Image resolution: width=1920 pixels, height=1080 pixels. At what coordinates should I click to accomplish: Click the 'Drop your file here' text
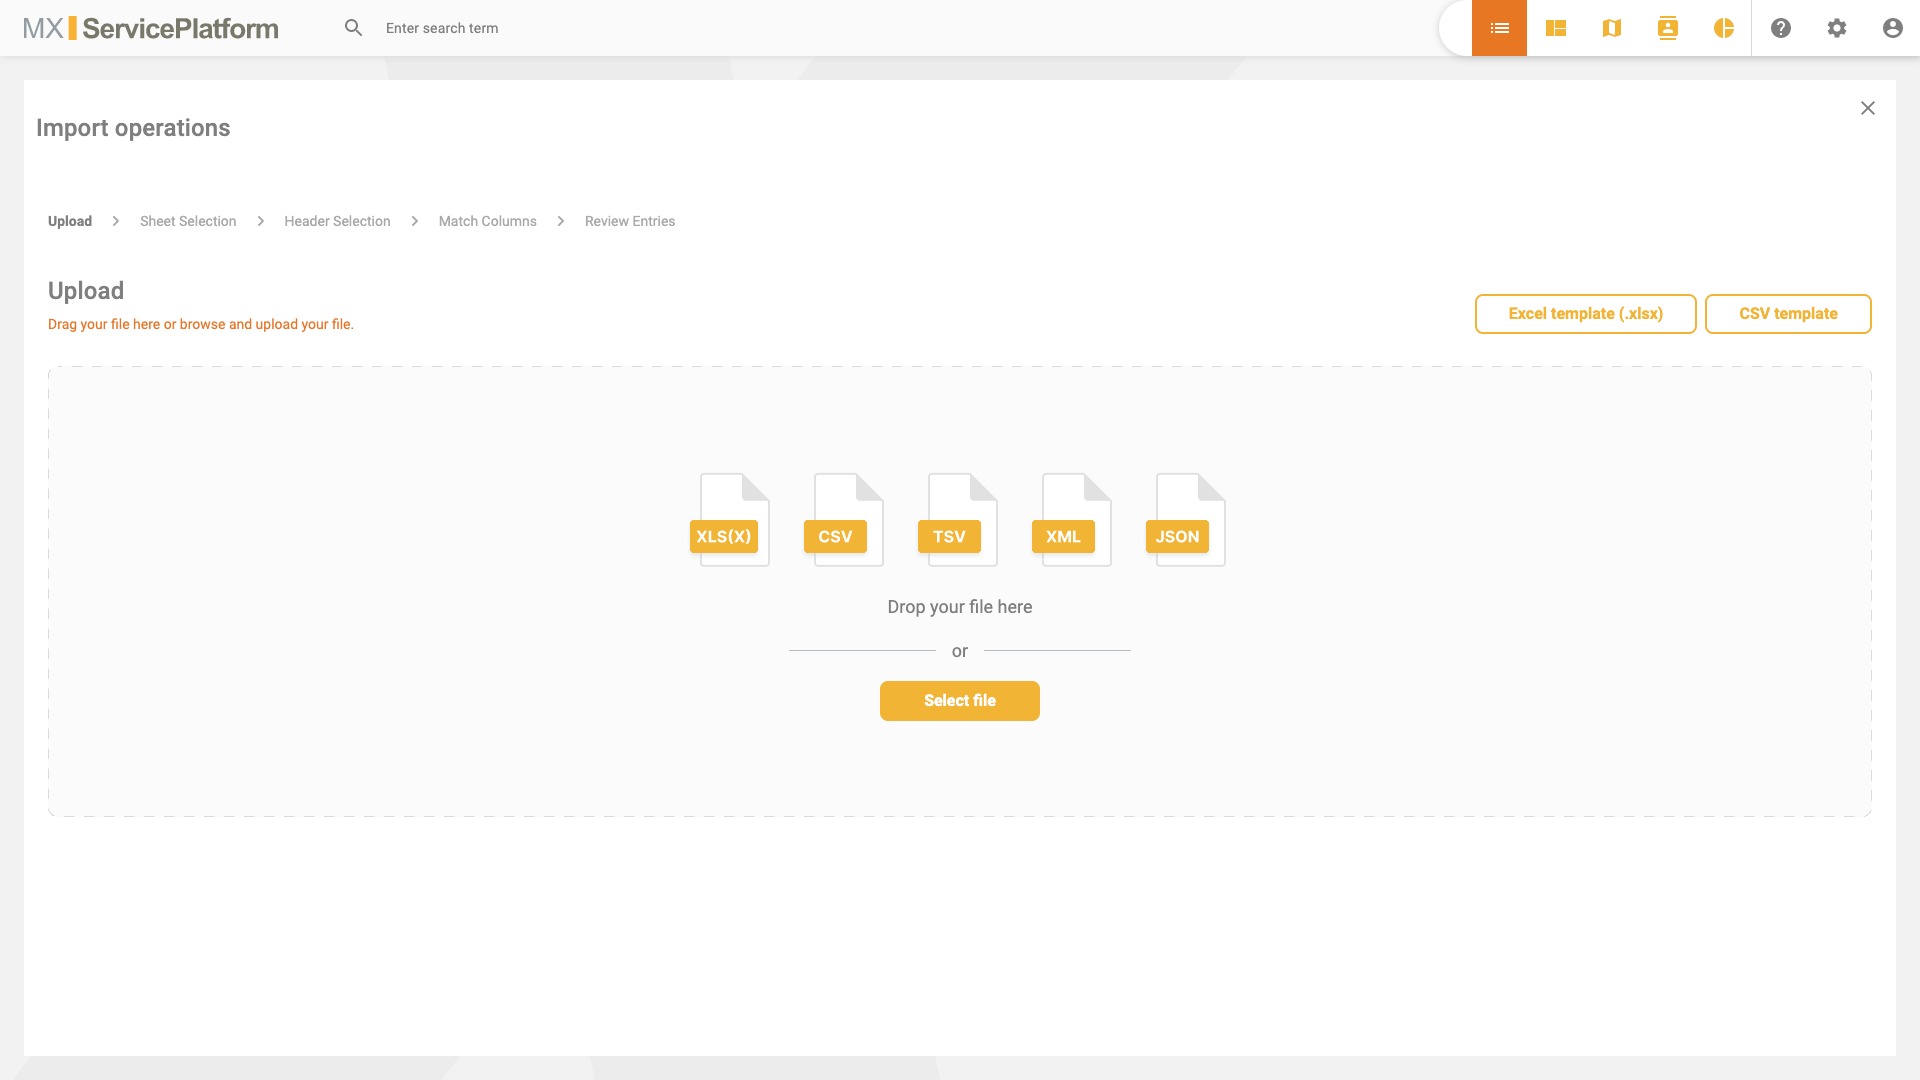point(960,607)
